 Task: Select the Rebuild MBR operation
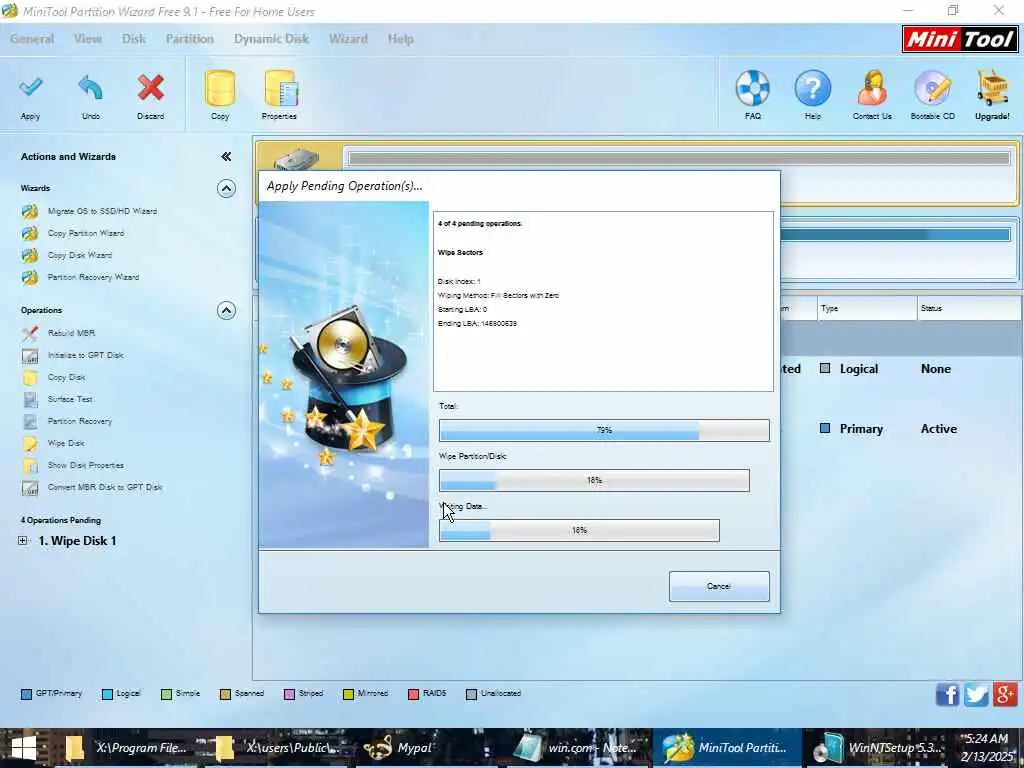click(x=71, y=333)
